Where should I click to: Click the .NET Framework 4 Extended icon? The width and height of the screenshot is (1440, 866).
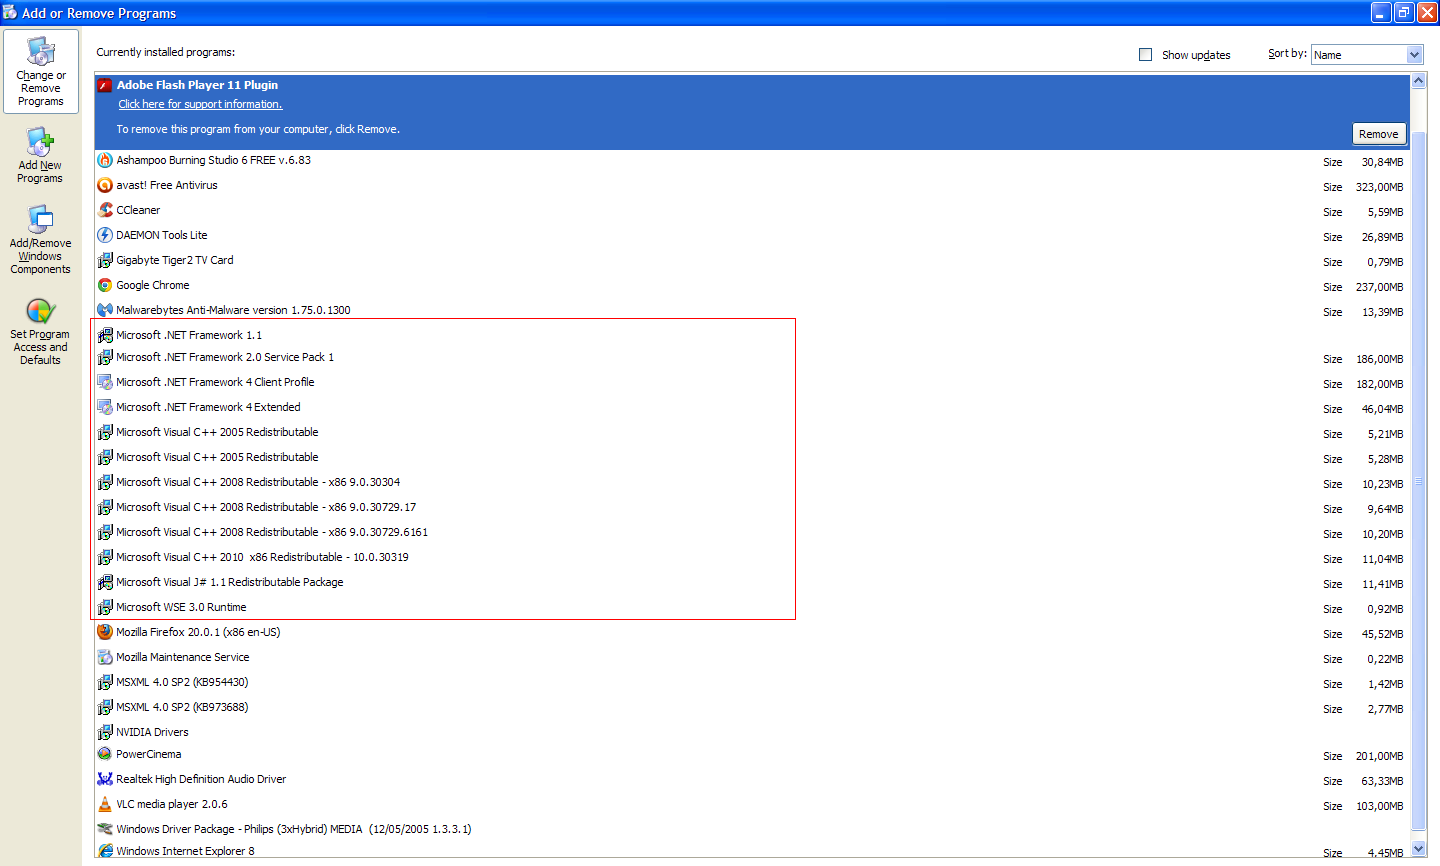pyautogui.click(x=105, y=407)
